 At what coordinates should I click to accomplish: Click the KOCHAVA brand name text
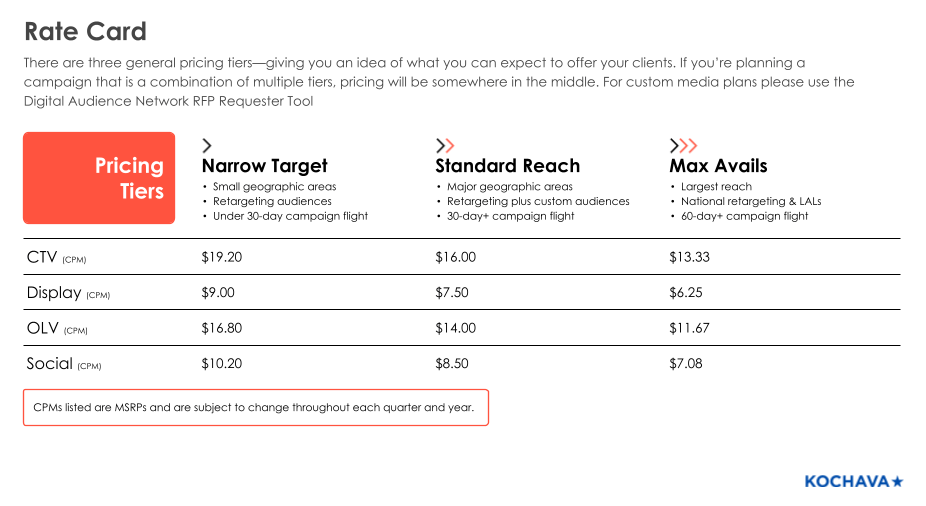[x=847, y=482]
